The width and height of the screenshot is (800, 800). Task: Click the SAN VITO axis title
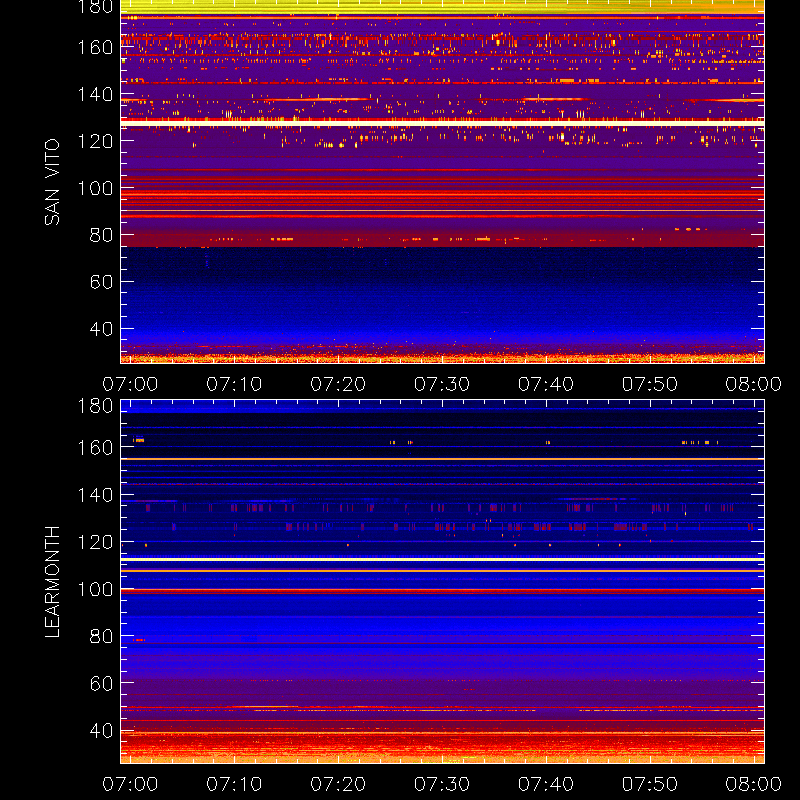pyautogui.click(x=52, y=182)
